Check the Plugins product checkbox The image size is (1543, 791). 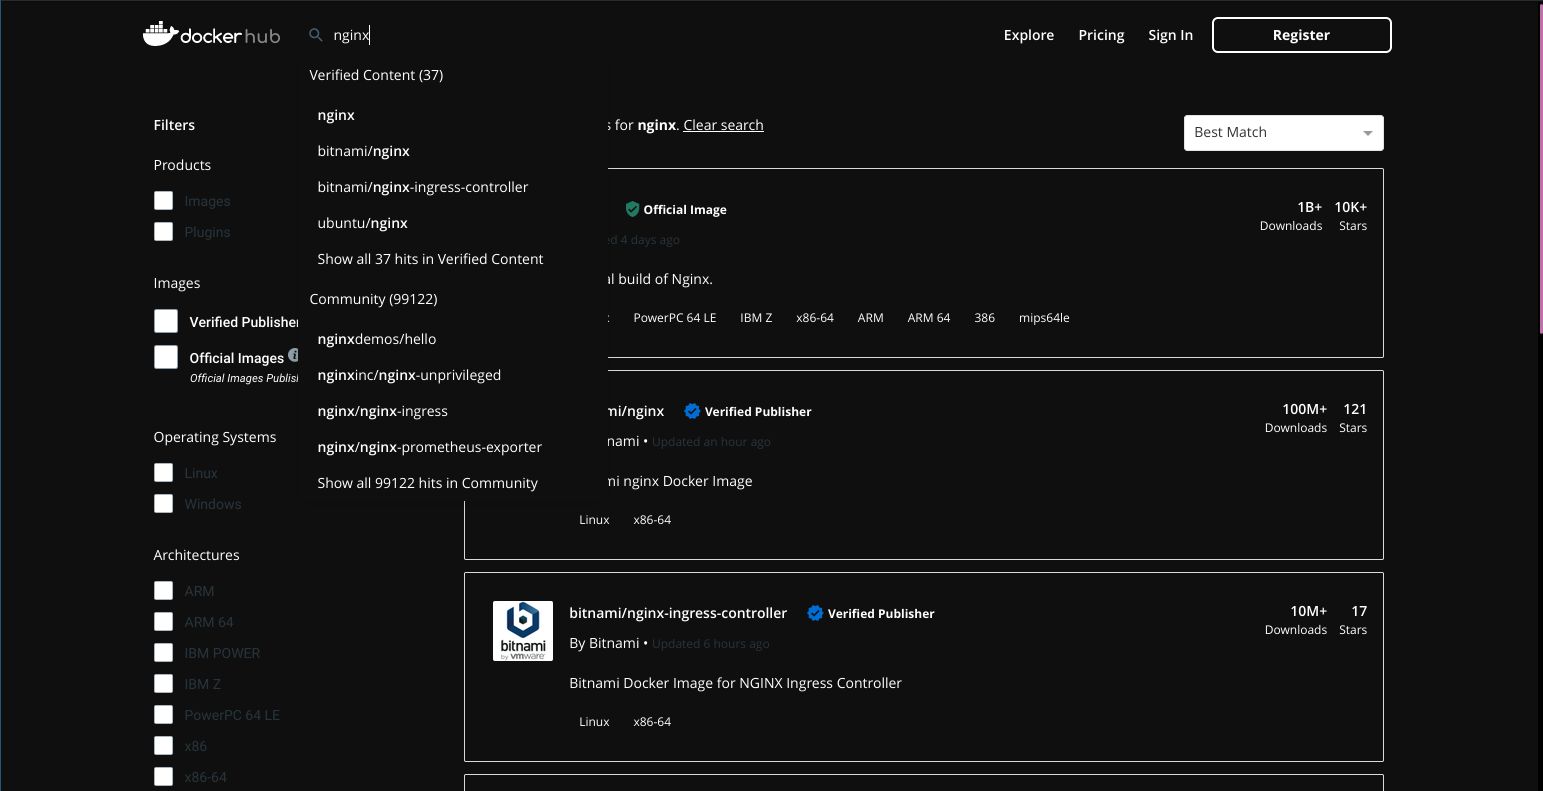click(163, 232)
